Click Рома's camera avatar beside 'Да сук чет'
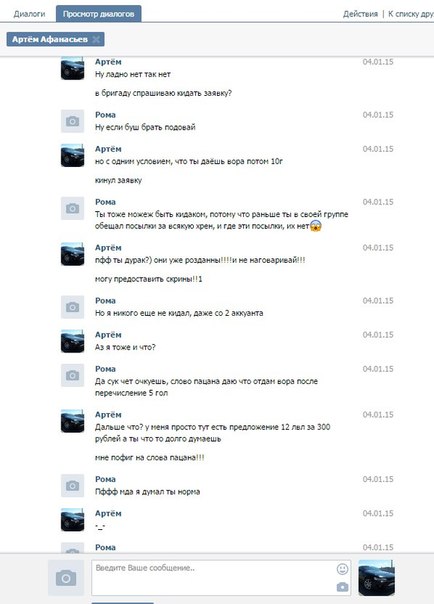Screen dimensions: 434x604 [72, 375]
